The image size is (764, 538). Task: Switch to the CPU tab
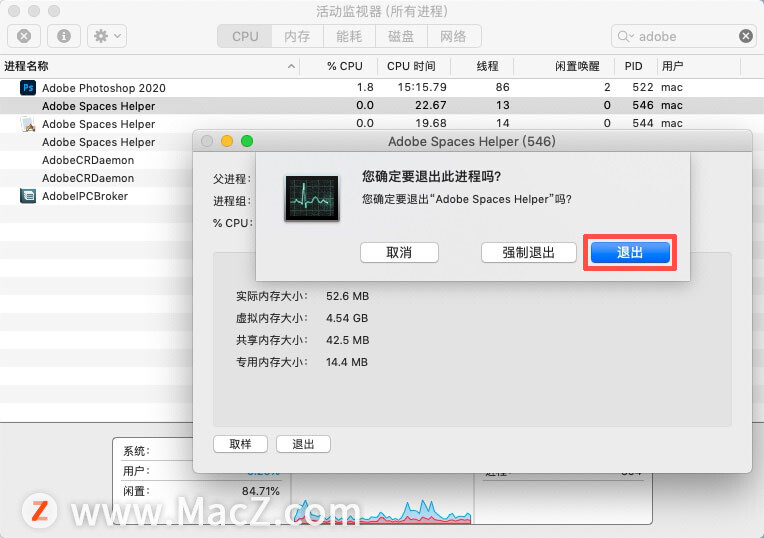tap(245, 37)
